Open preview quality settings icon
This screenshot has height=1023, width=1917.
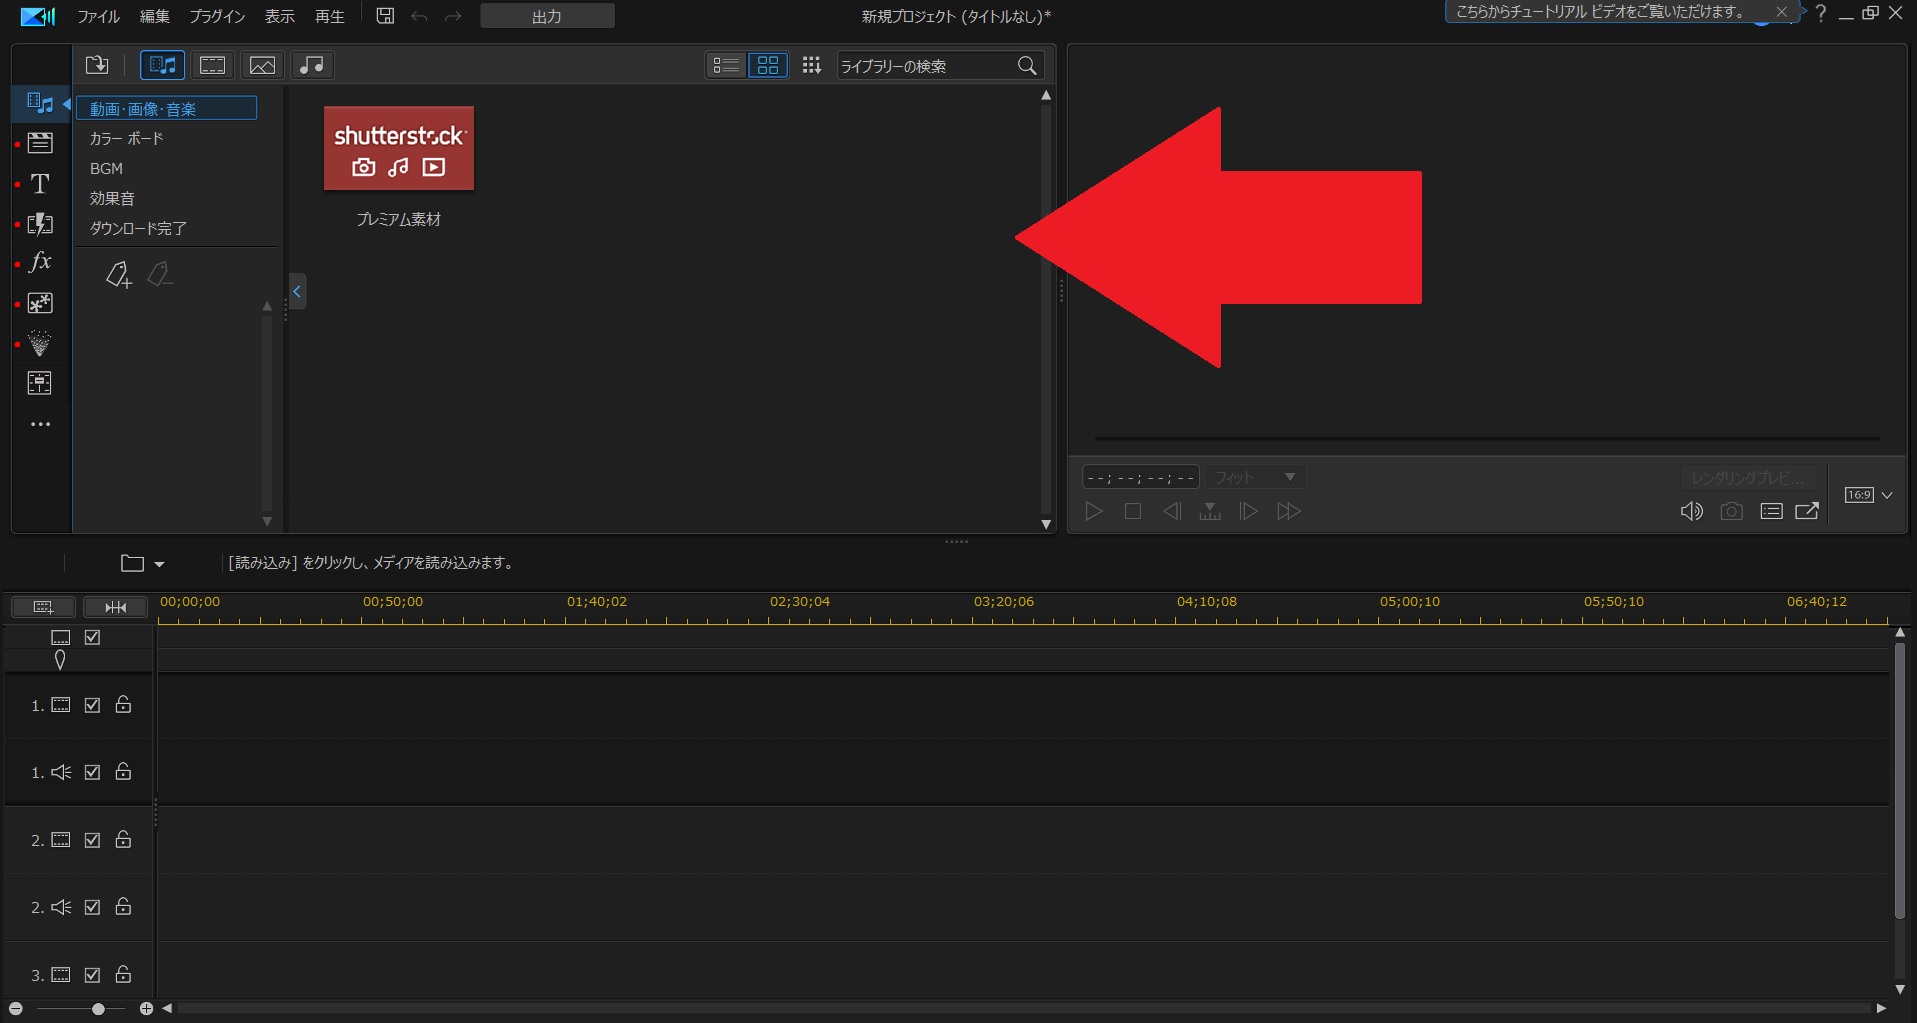click(x=1771, y=511)
